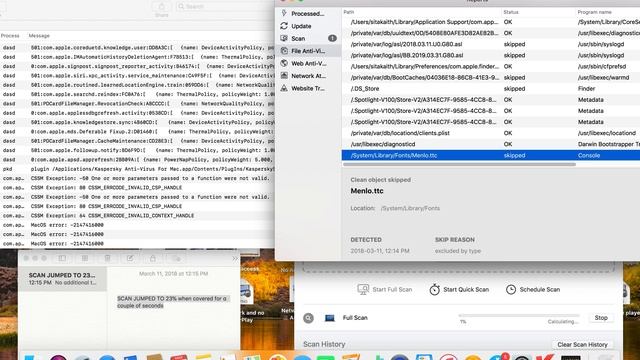Select the /private/var/db/uuidtext report row
Viewport: 640px width, 360px height.
(491, 33)
